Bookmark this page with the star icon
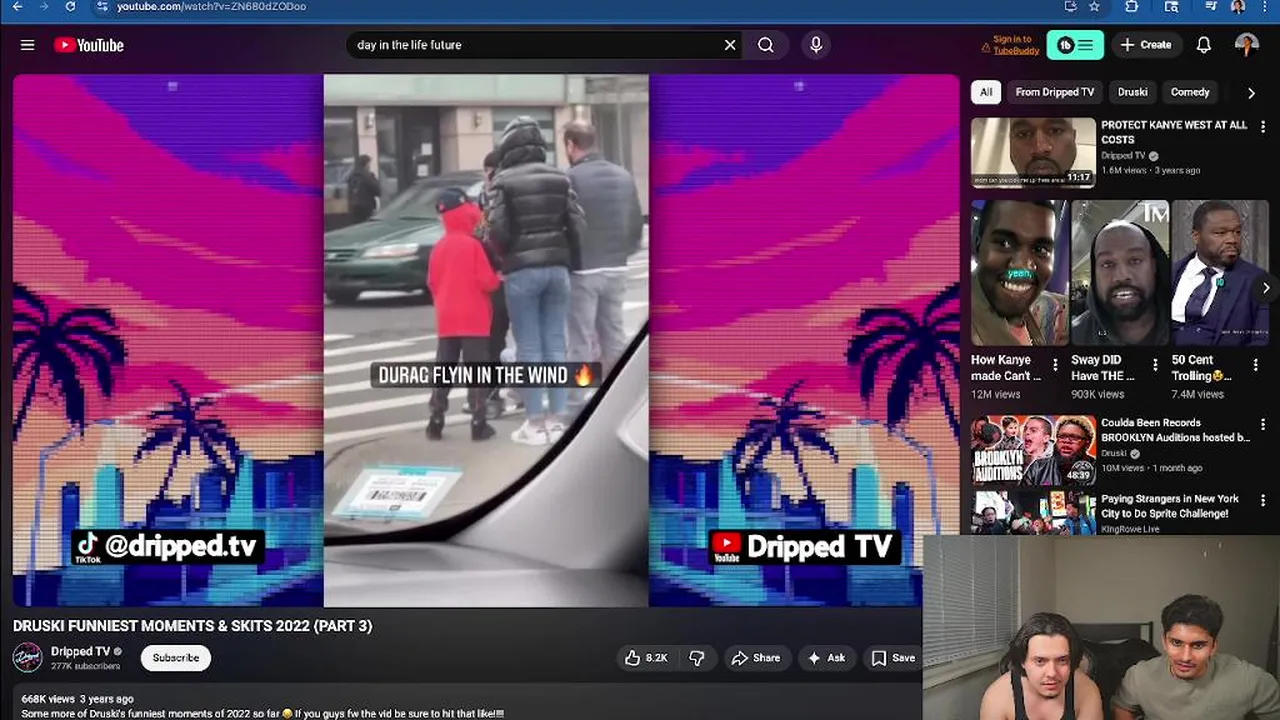 [1094, 6]
